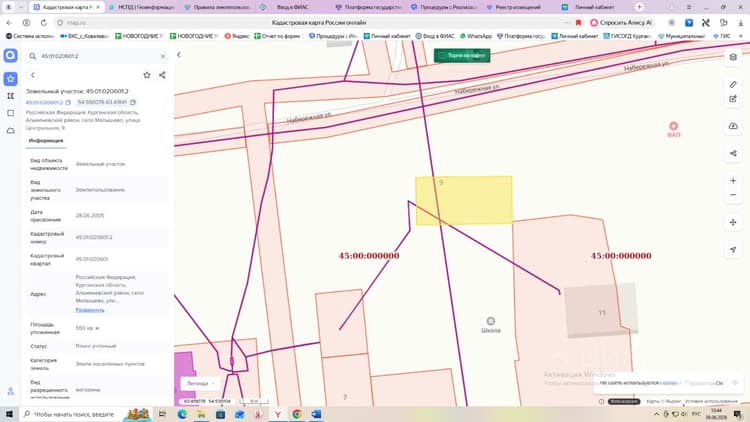Screen dimensions: 750x422
Task: Open the map layers button
Action: (733, 57)
